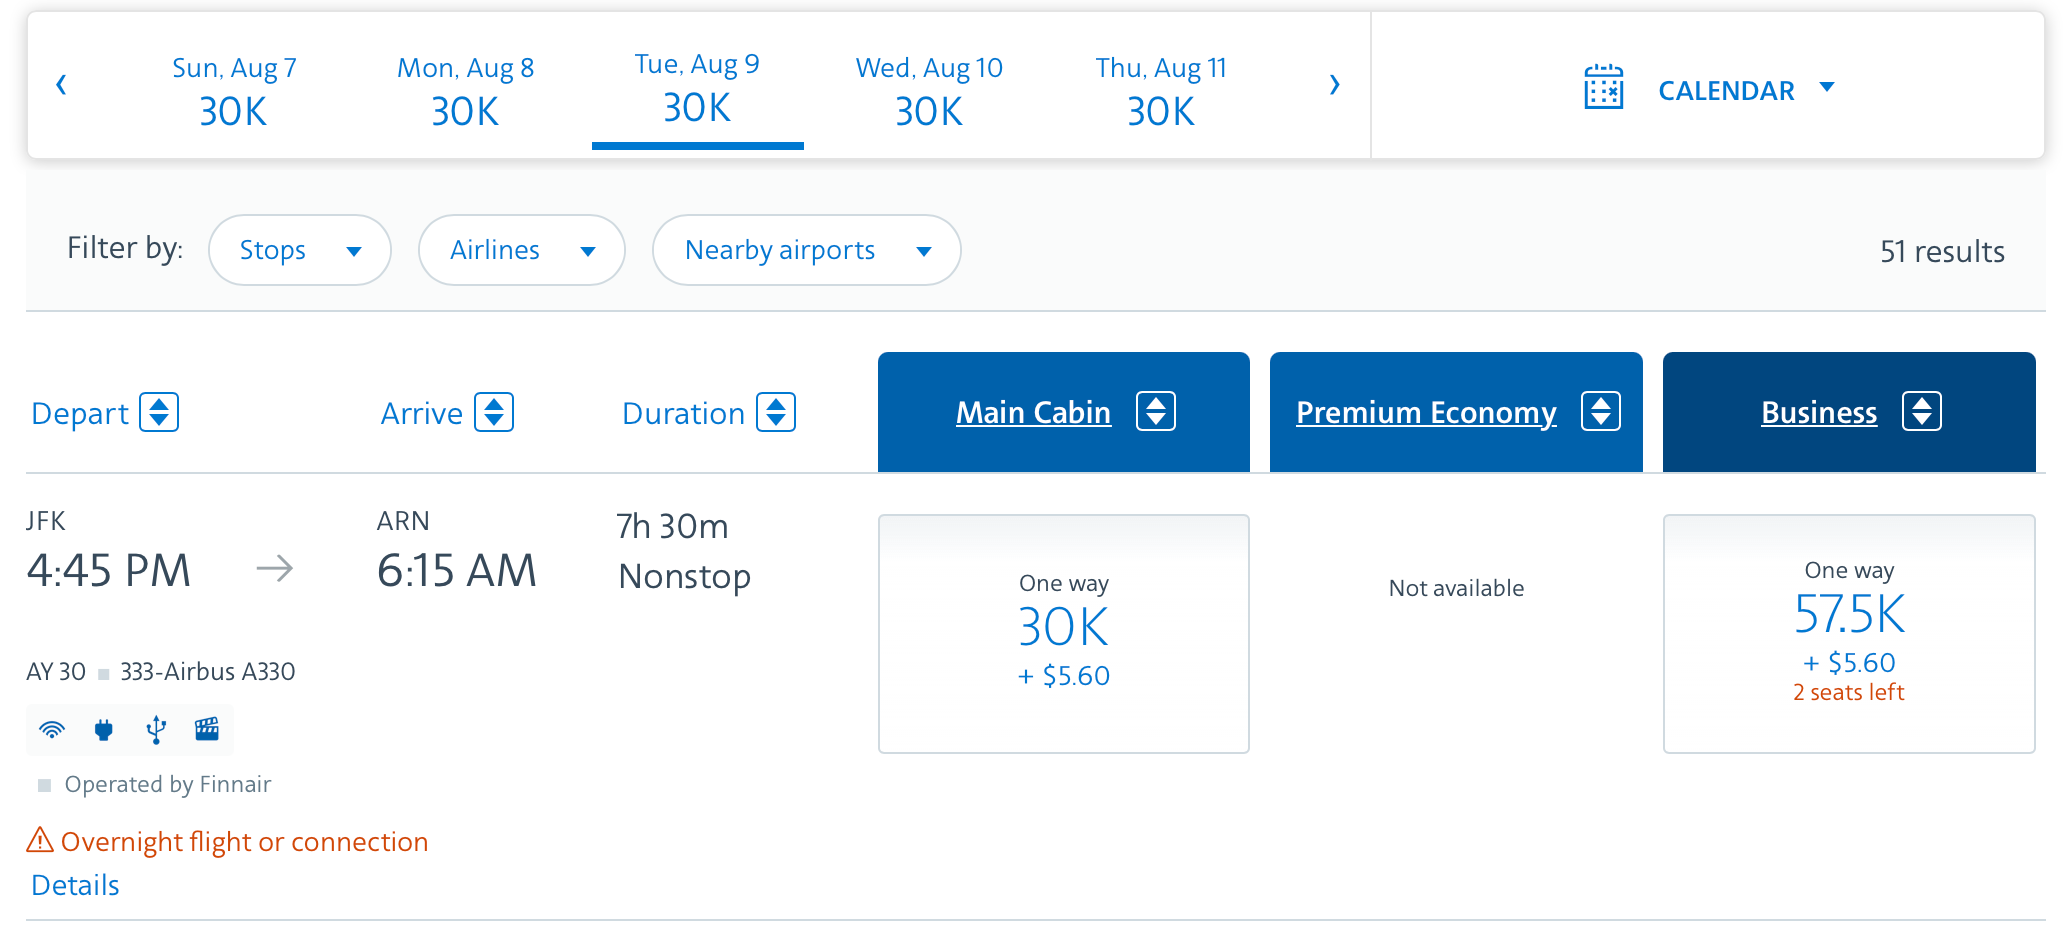2068x932 pixels.
Task: Click the calendar icon
Action: coord(1603,88)
